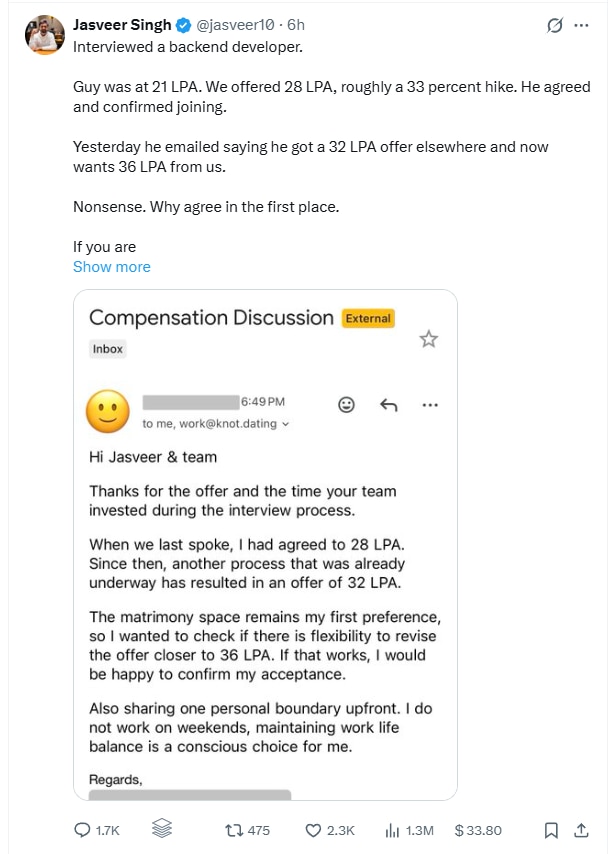Star the Compensation Discussion email
The image size is (610, 854).
pos(429,339)
